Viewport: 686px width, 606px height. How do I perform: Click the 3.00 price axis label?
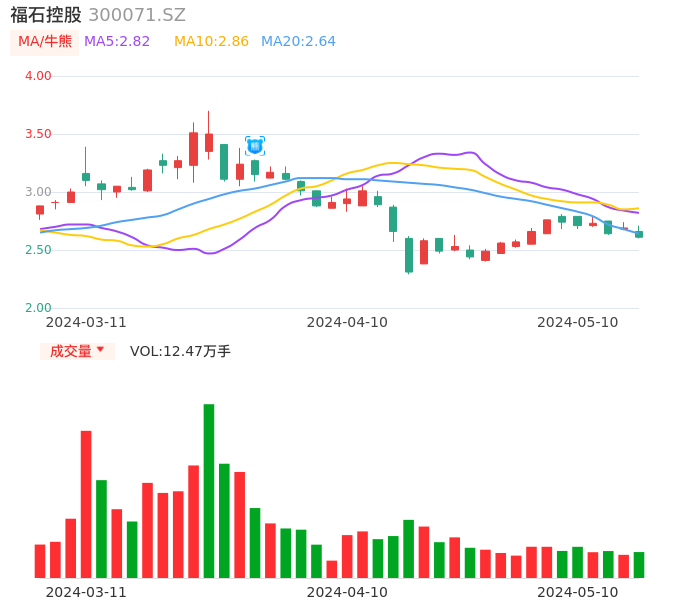38,192
